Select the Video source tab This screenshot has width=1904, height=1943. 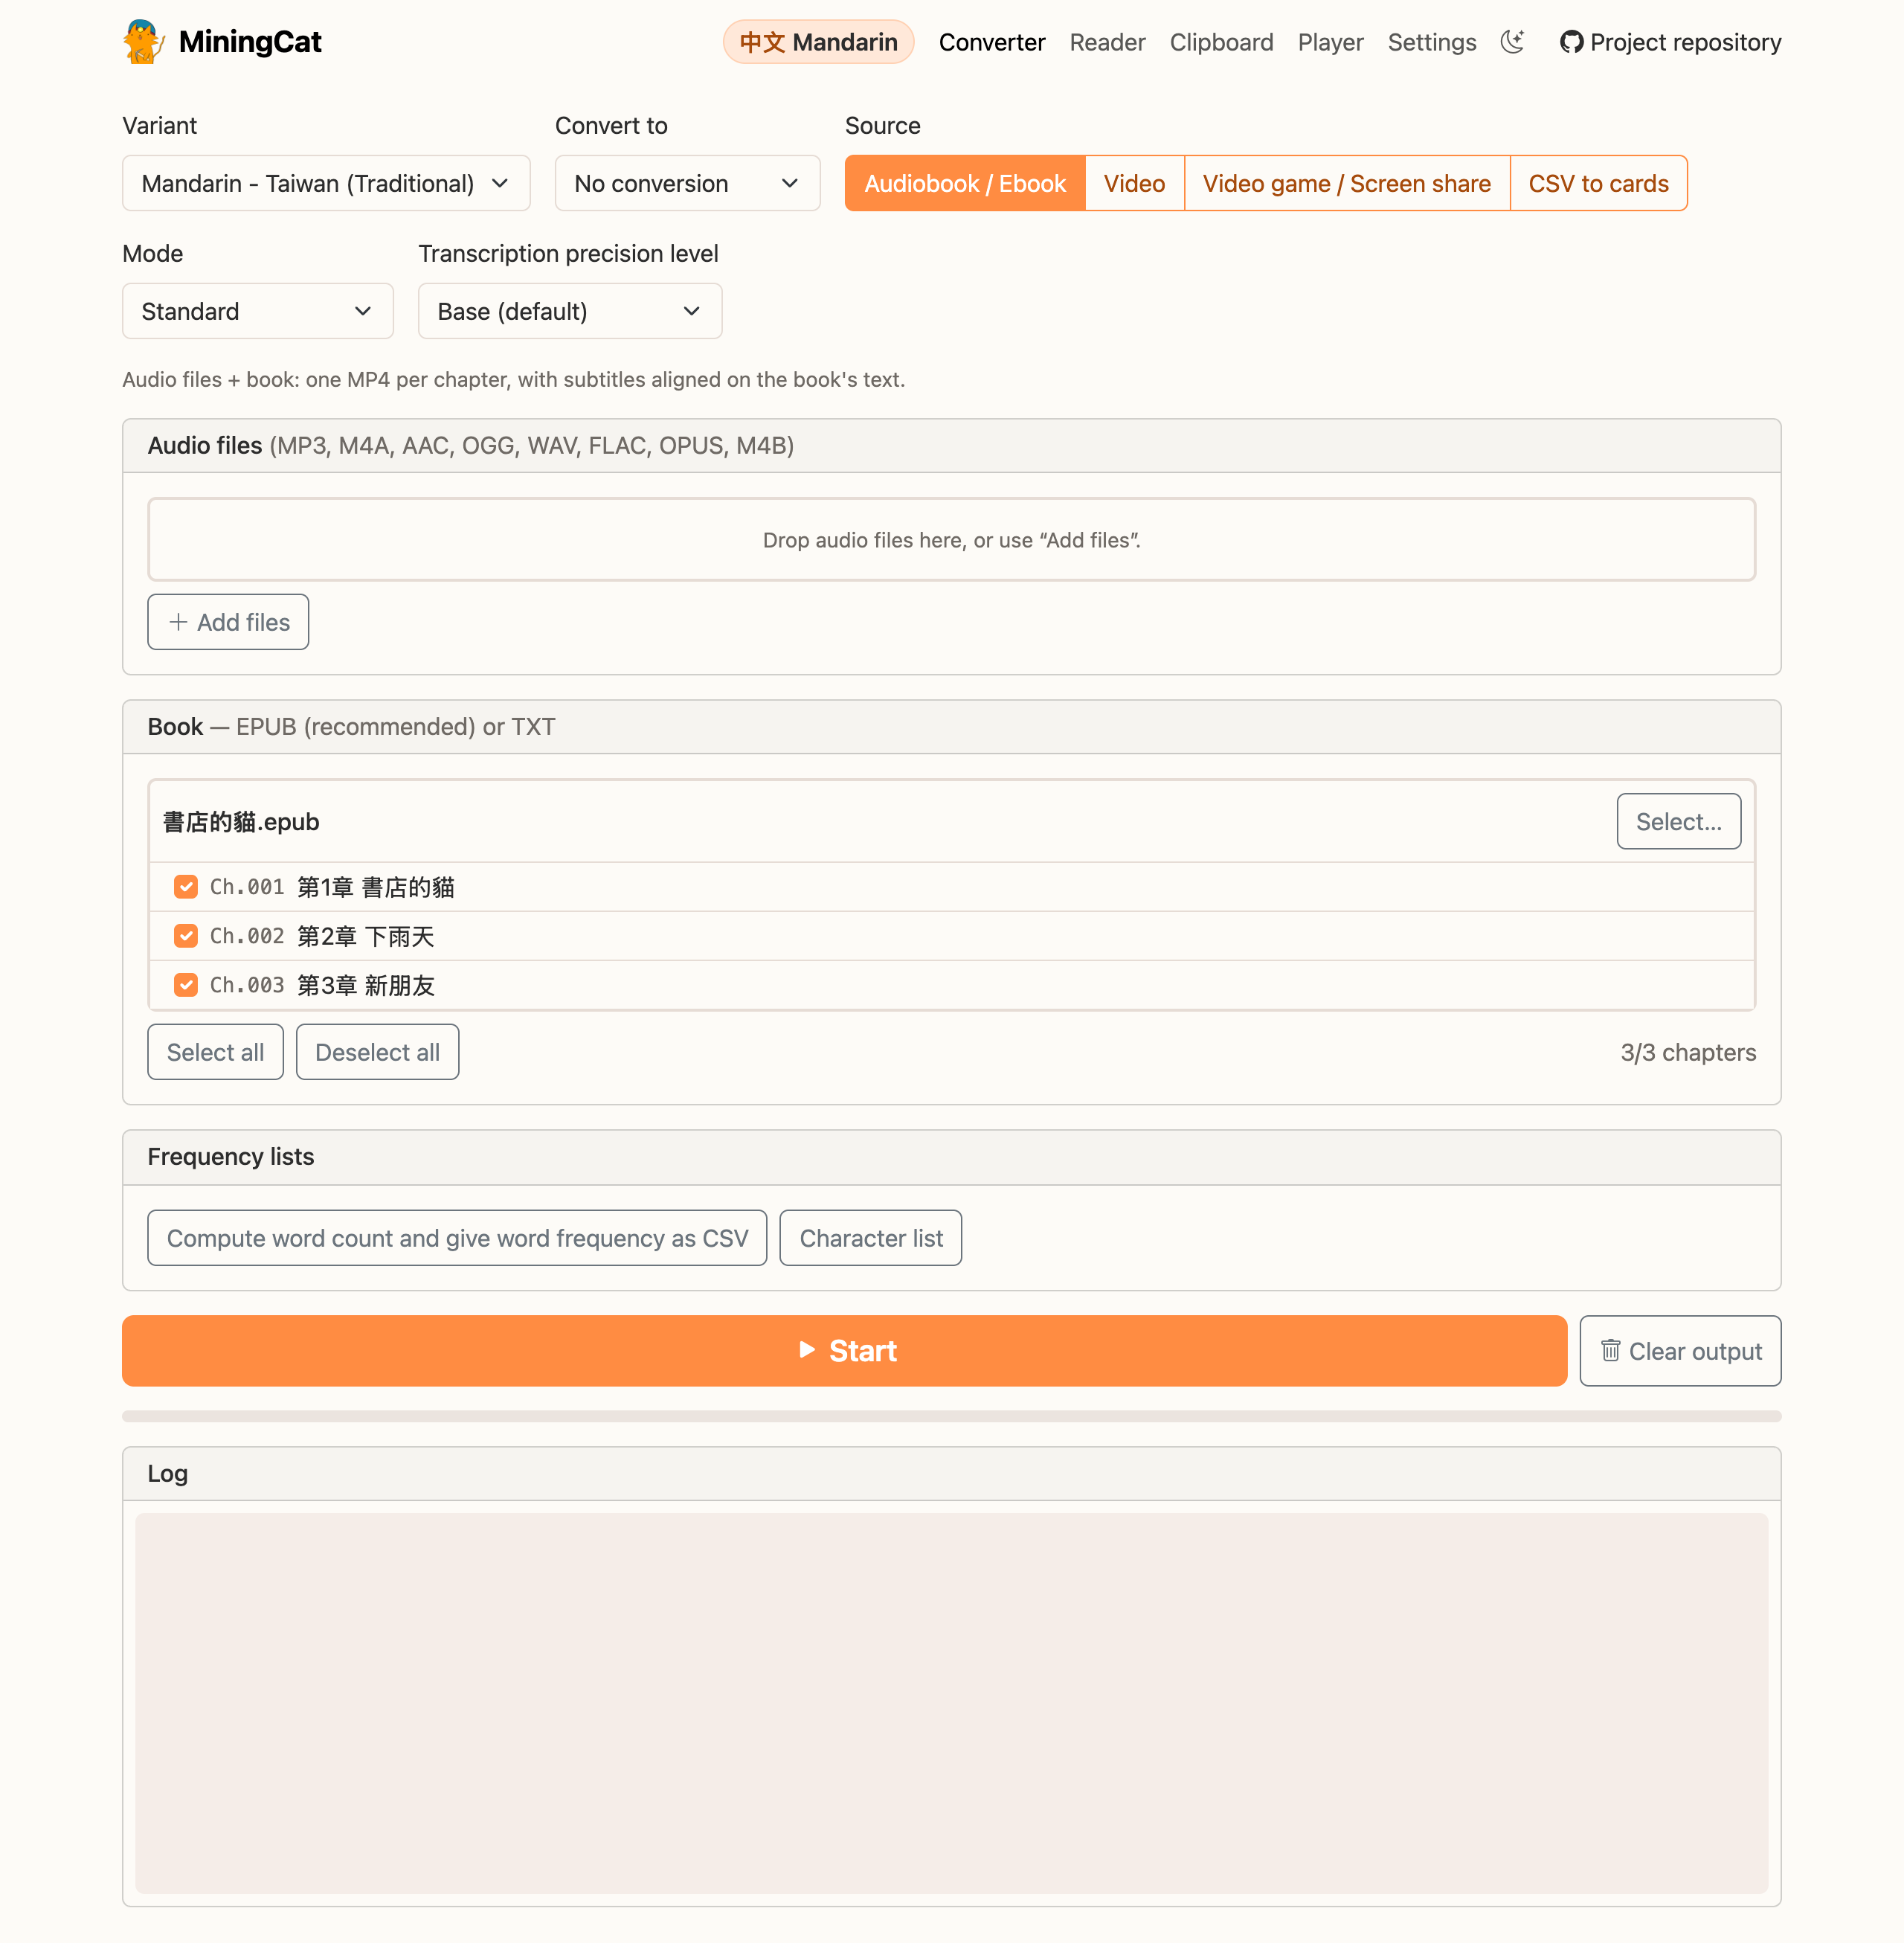[x=1134, y=183]
